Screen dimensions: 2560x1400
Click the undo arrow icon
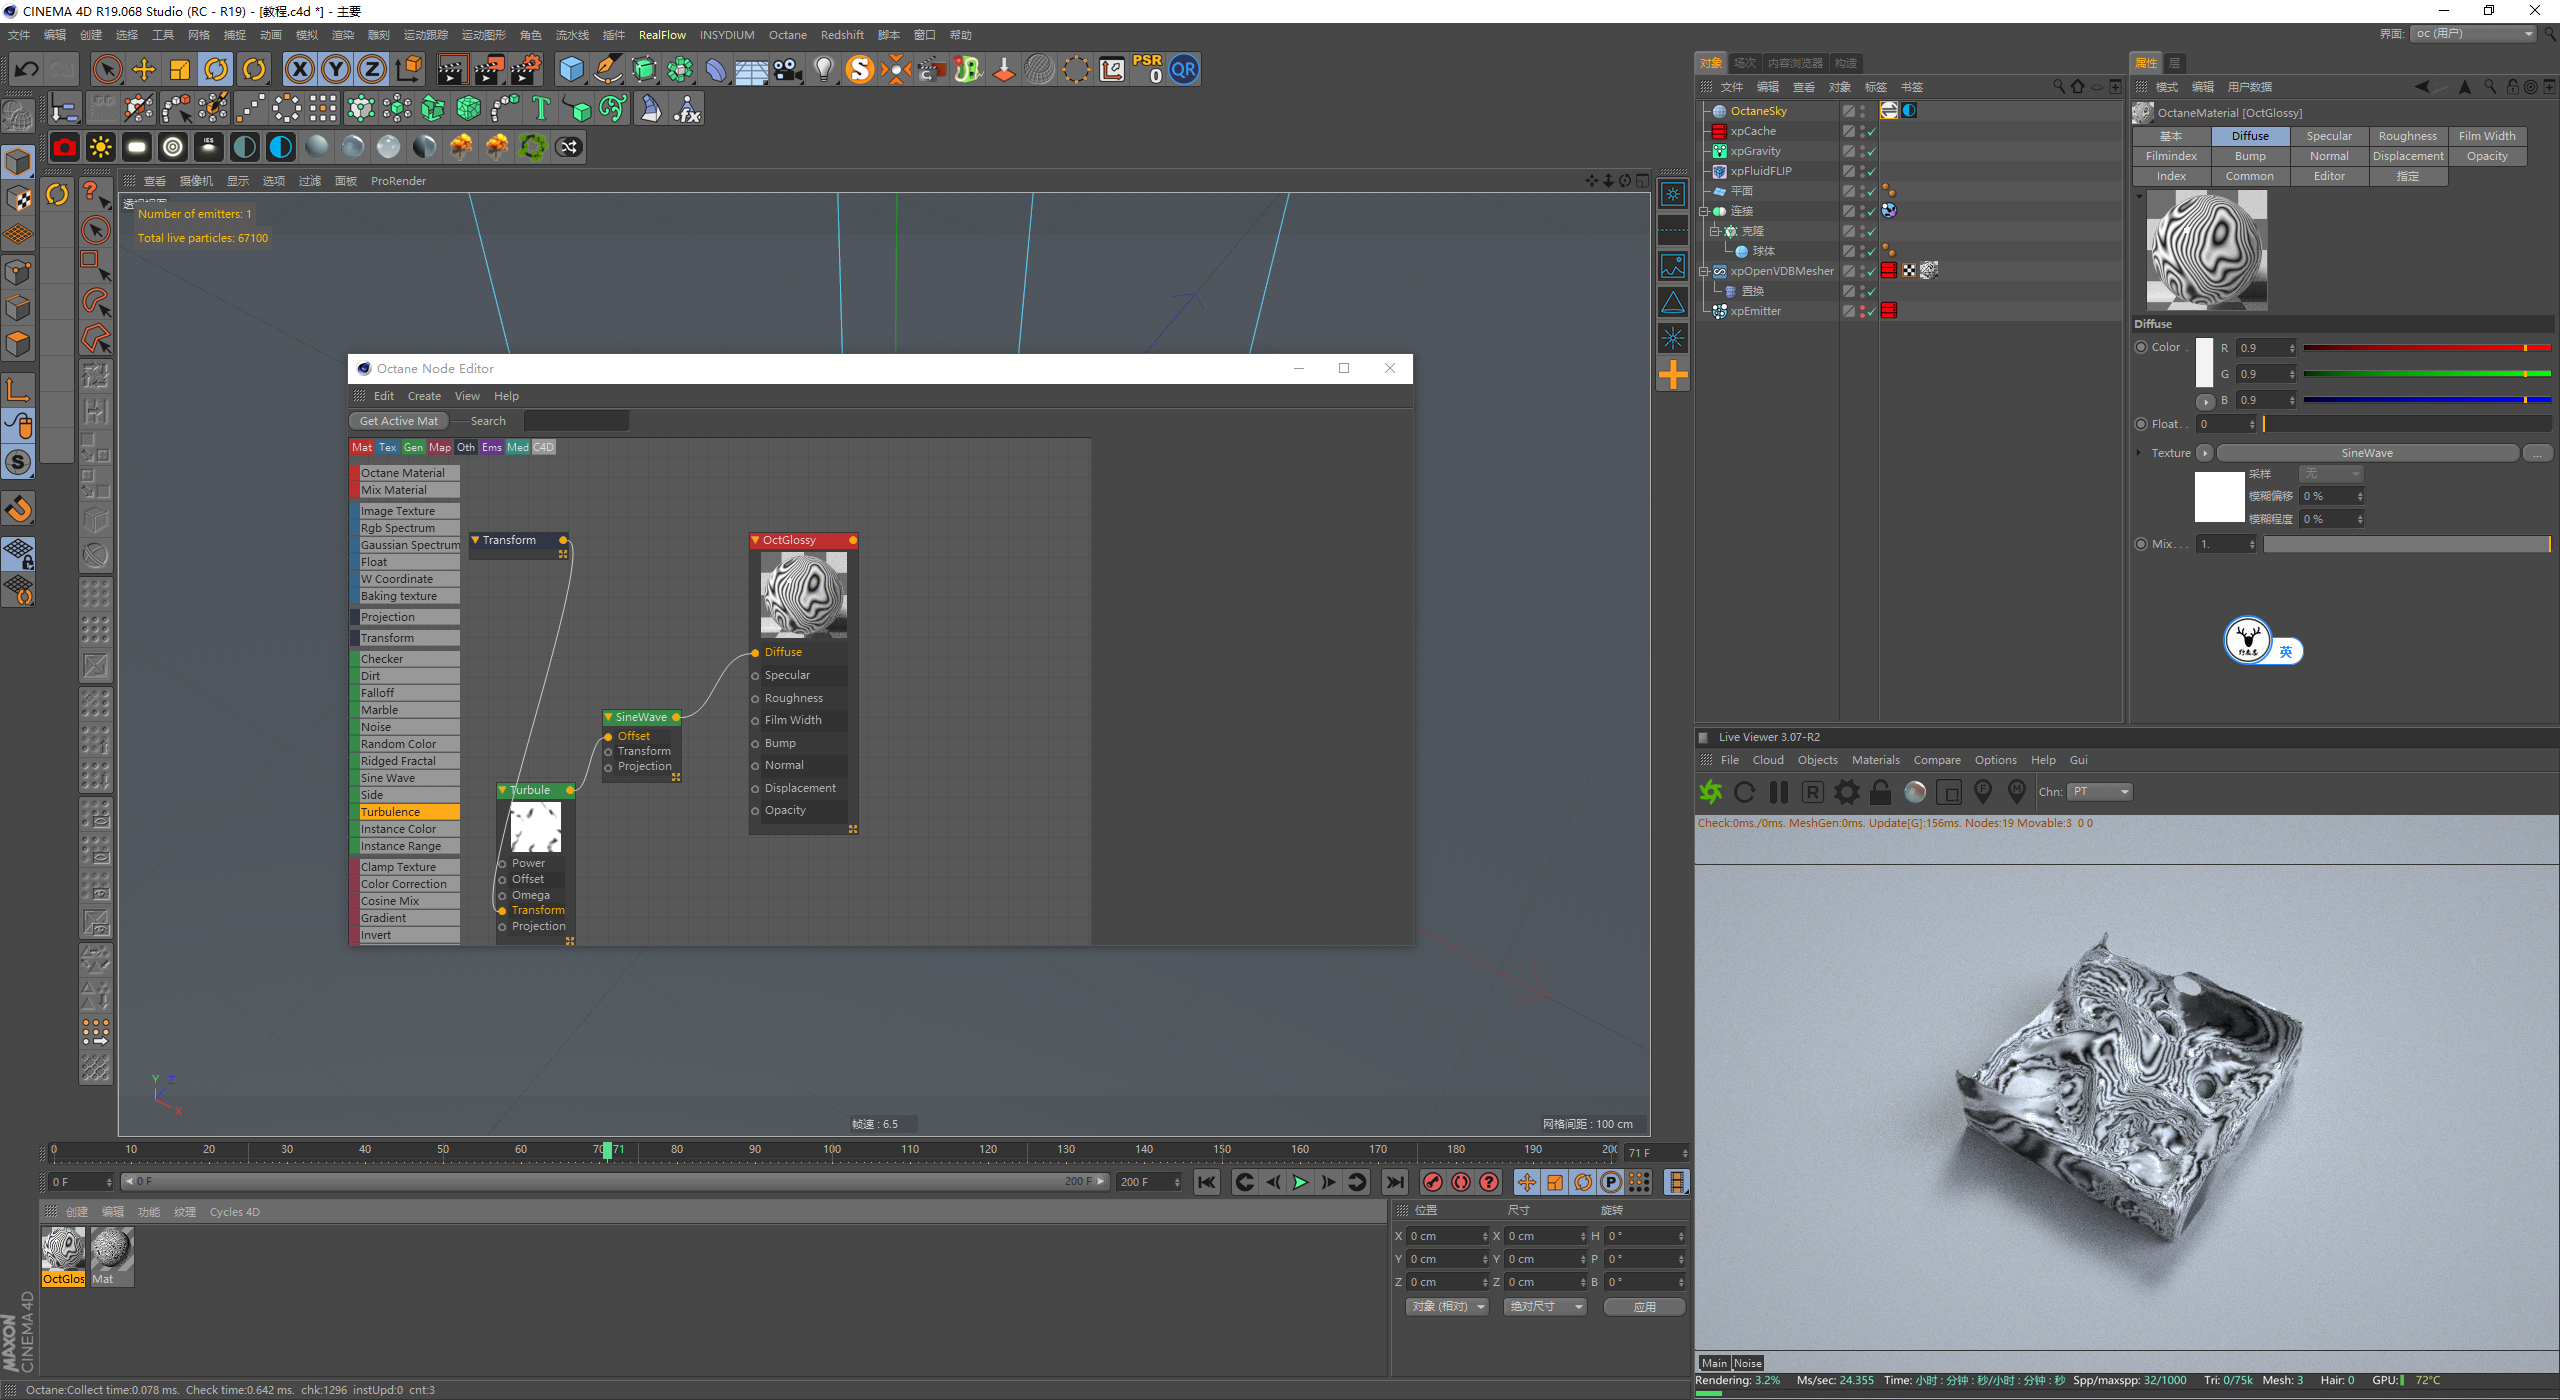tap(27, 69)
